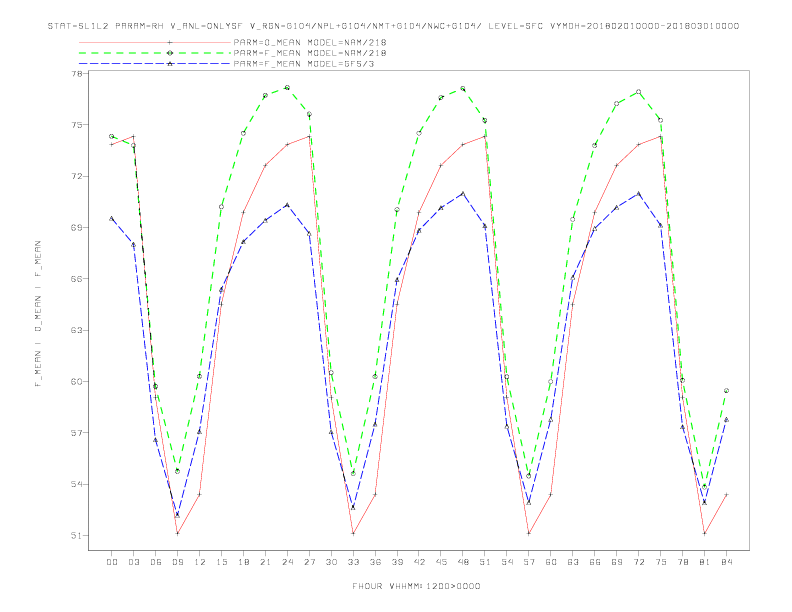Click the horizontal axis title FHOUR VHHMM:1200>0000

[416, 586]
